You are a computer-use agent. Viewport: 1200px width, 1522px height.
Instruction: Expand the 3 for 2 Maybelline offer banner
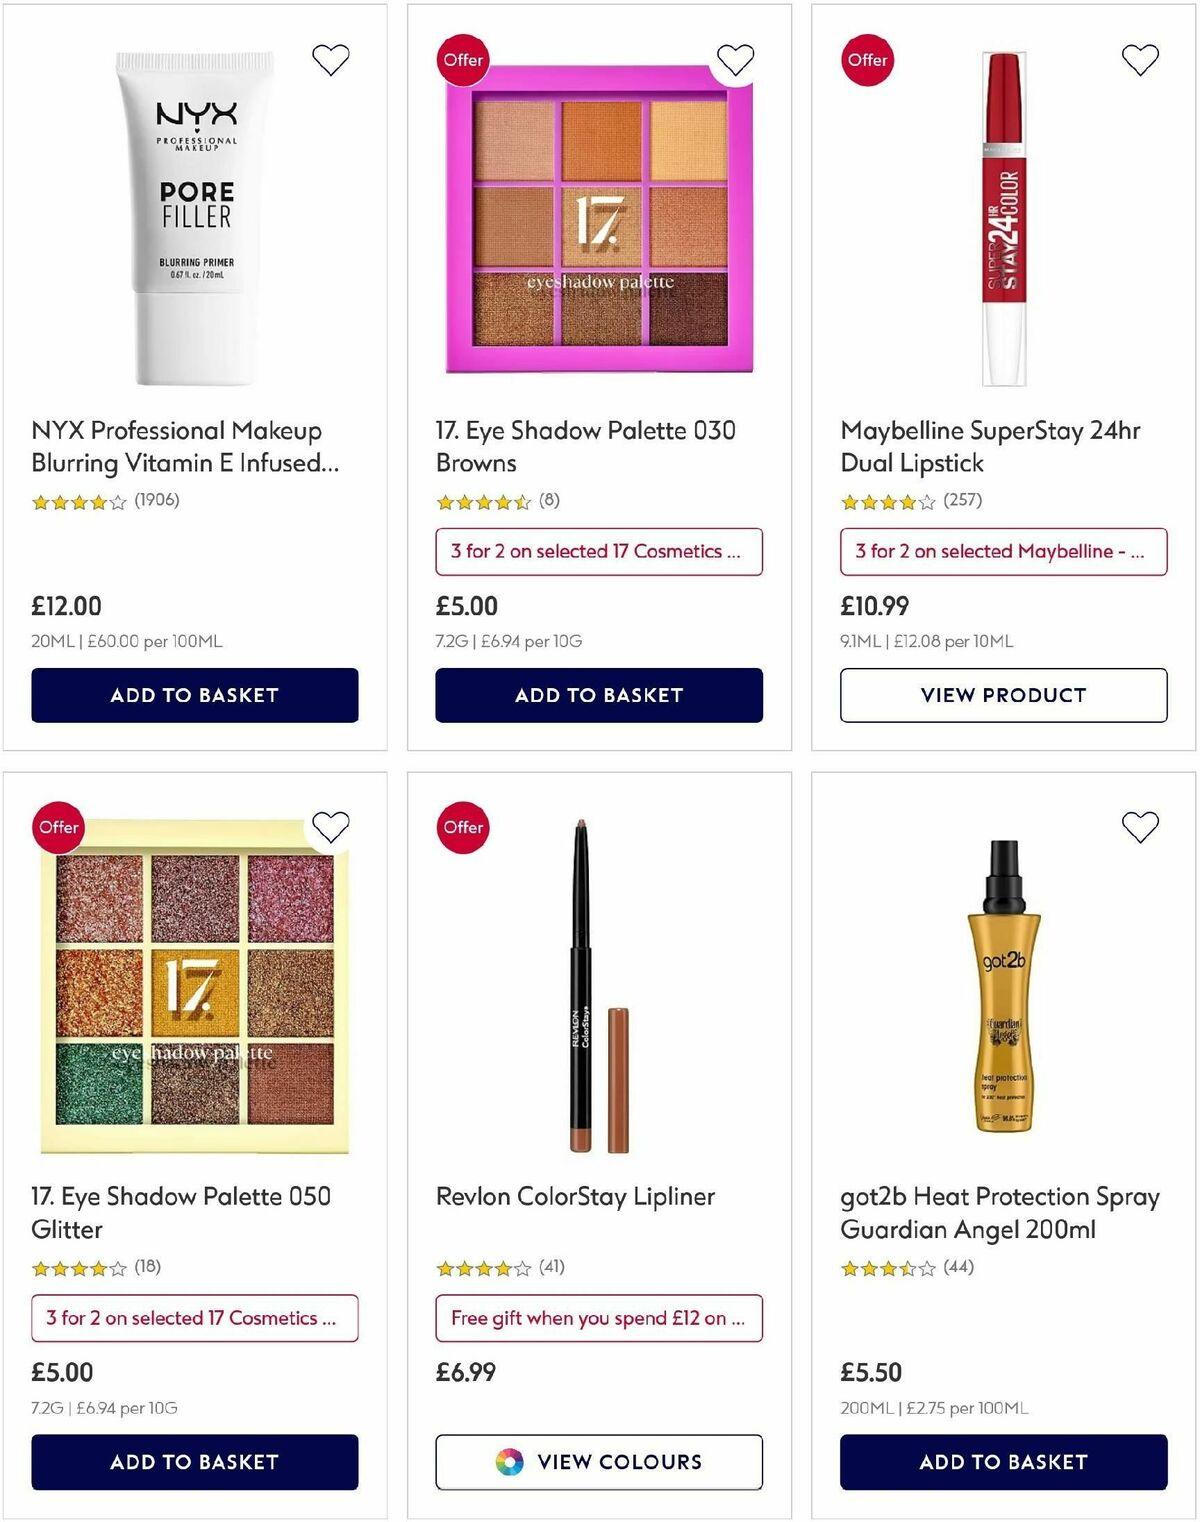1002,551
